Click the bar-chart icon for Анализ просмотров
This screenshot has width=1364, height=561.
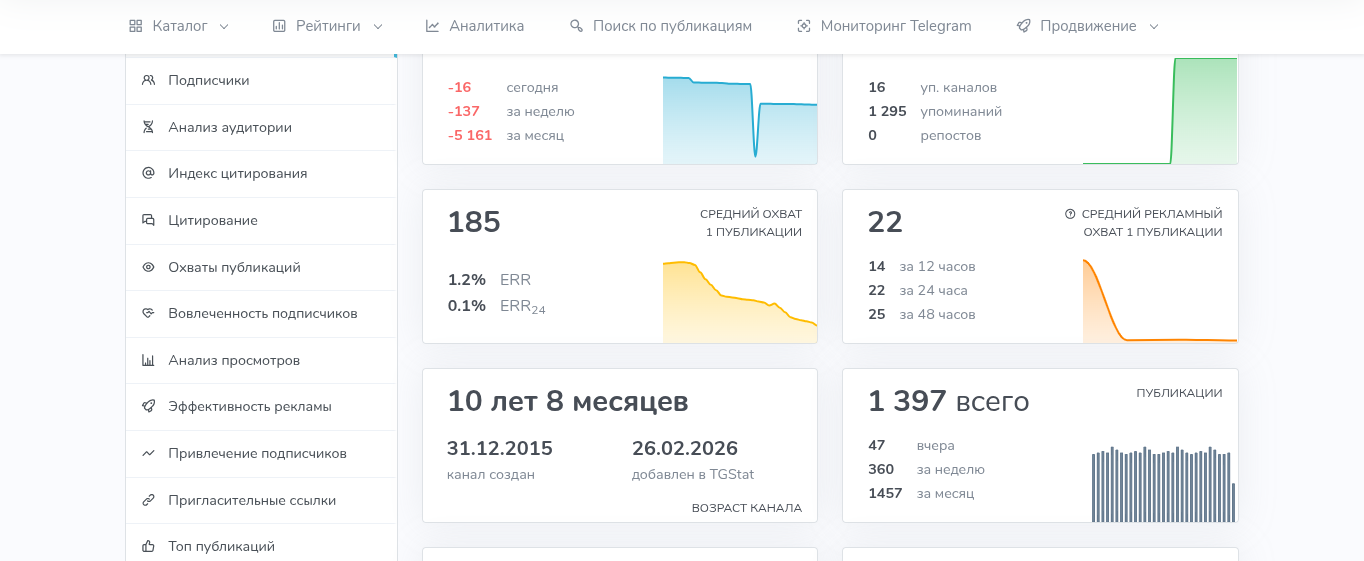(x=148, y=360)
